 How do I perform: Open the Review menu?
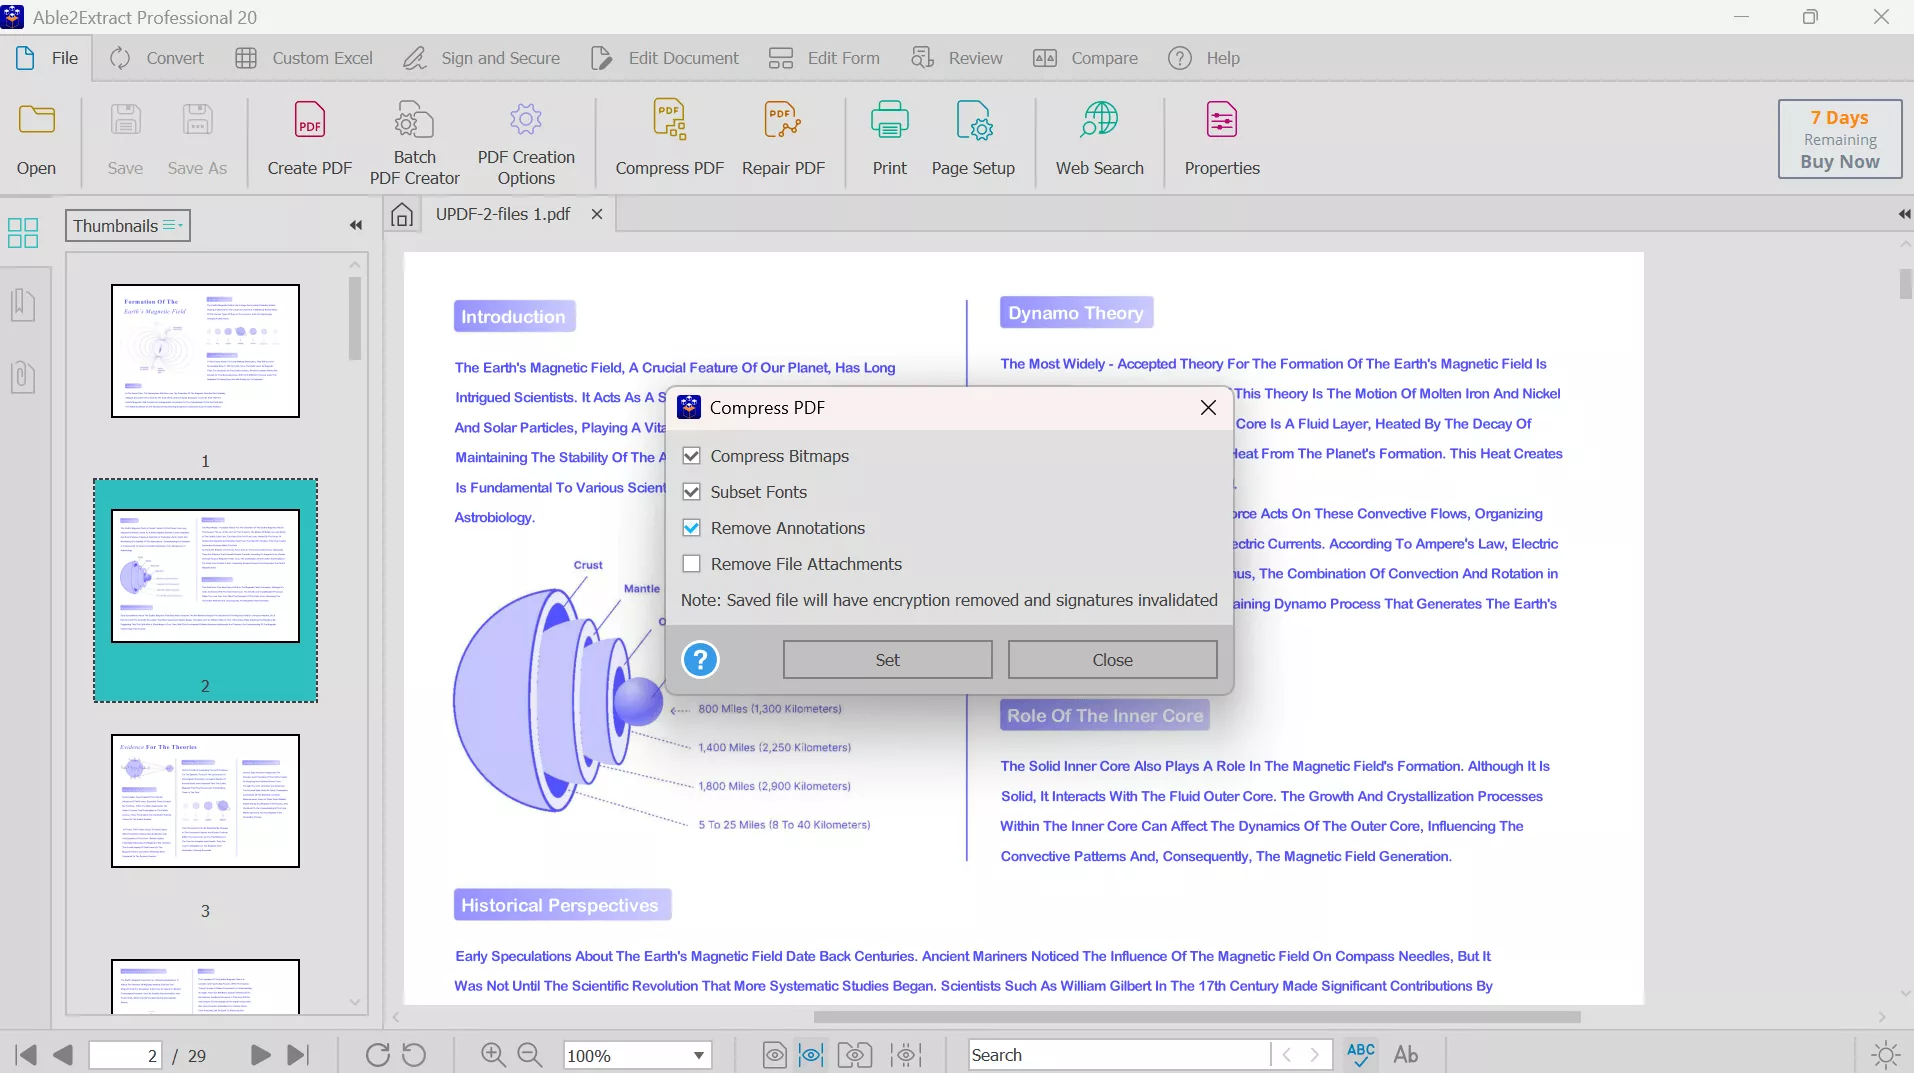pyautogui.click(x=957, y=57)
